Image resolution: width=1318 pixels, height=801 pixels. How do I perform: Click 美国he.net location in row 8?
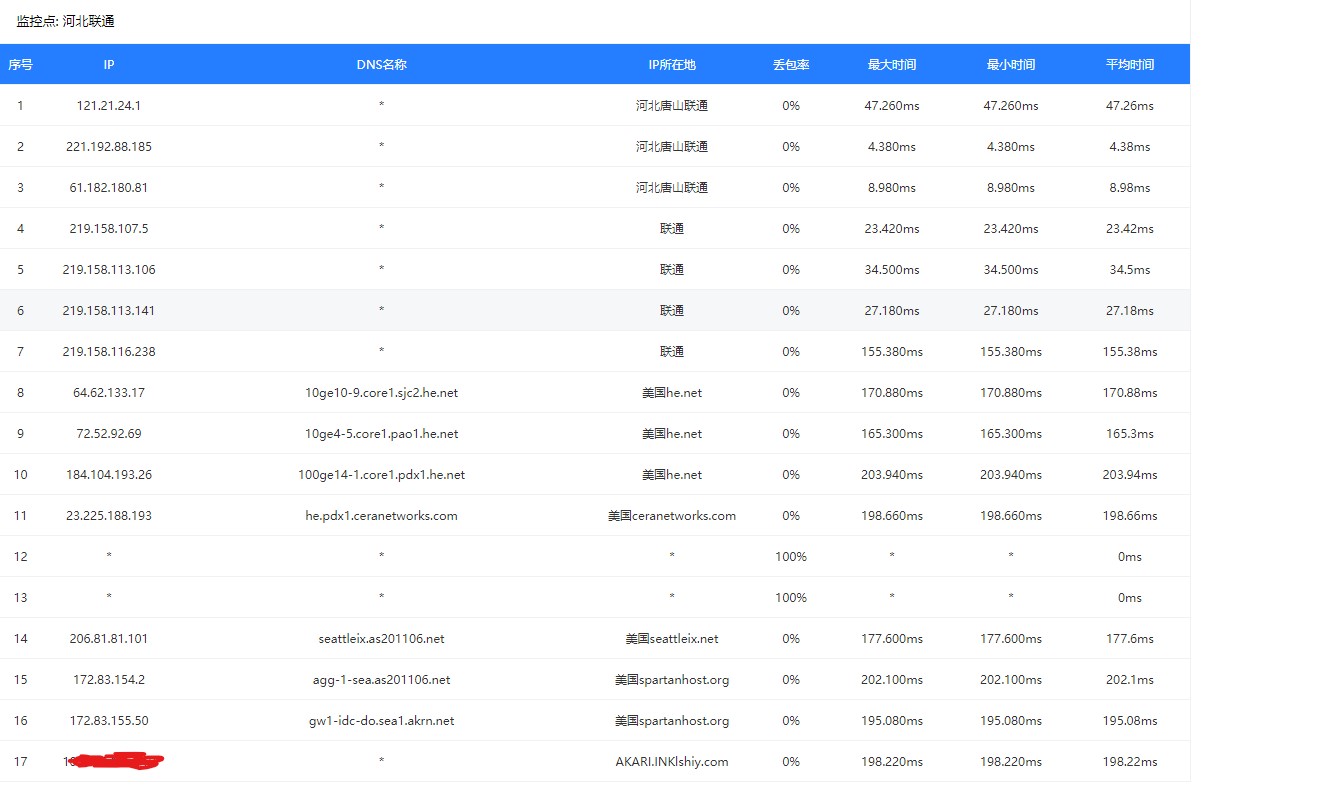[x=672, y=392]
